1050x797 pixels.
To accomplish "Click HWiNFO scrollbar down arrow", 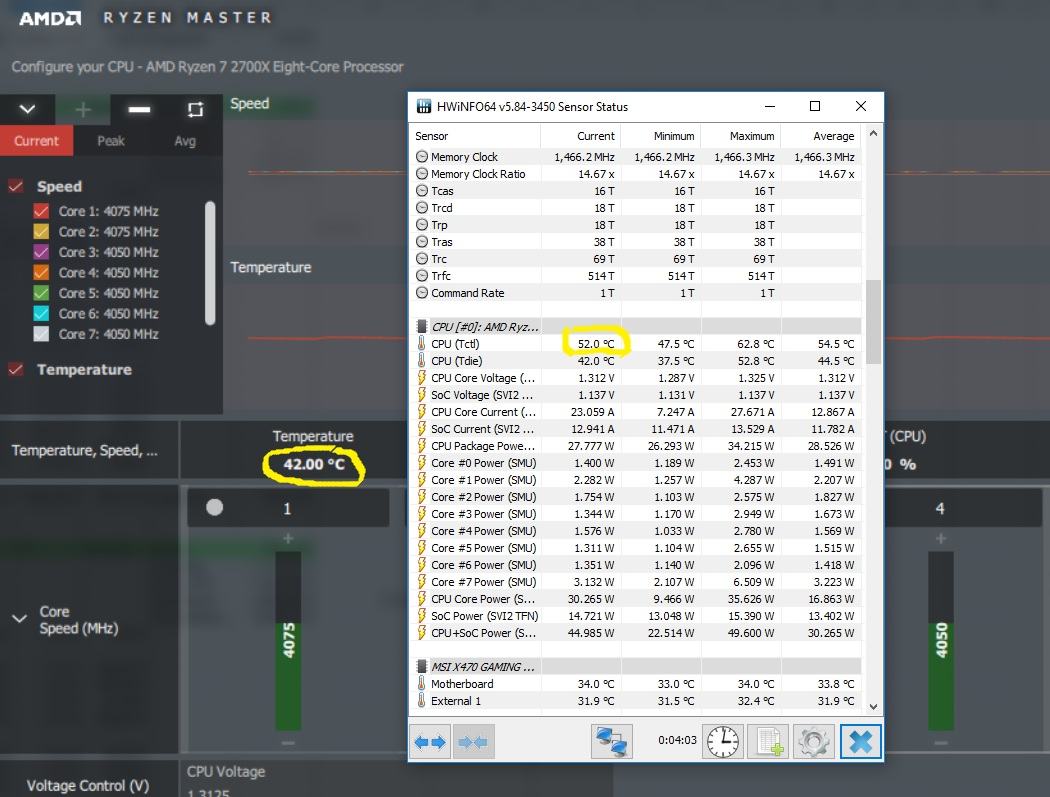I will coord(873,706).
